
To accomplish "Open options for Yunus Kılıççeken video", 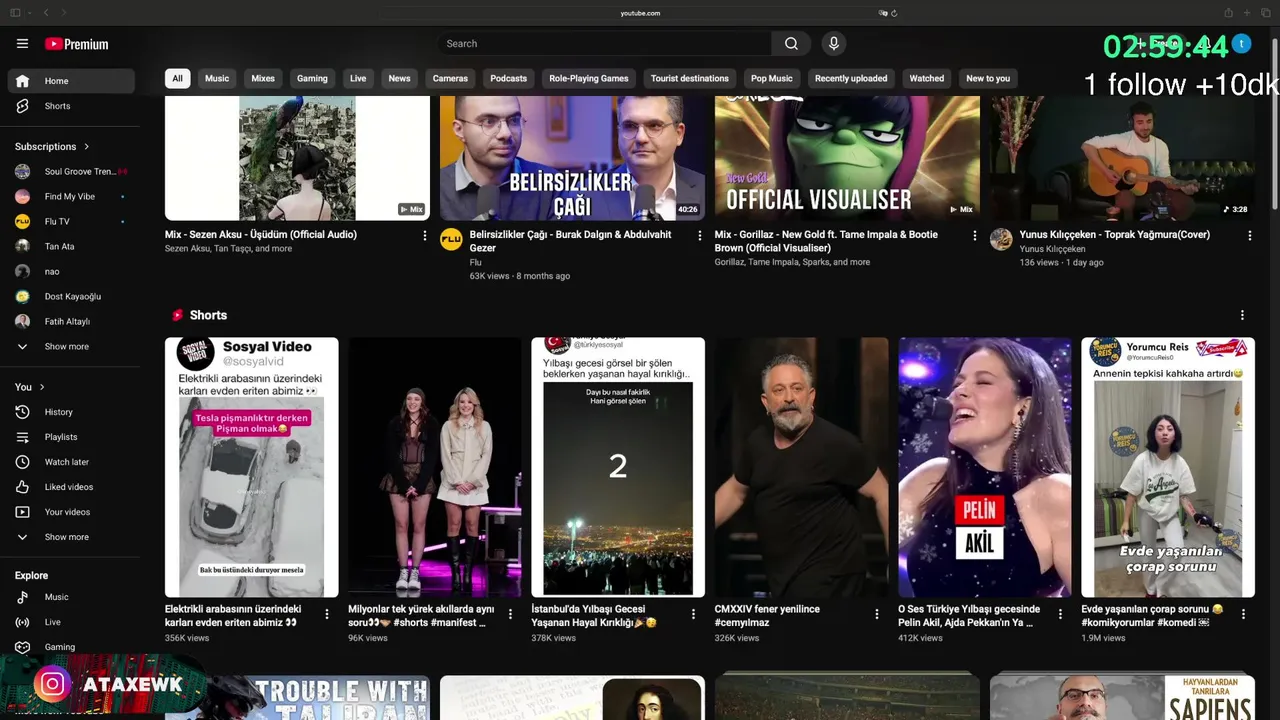I will click(x=1249, y=236).
